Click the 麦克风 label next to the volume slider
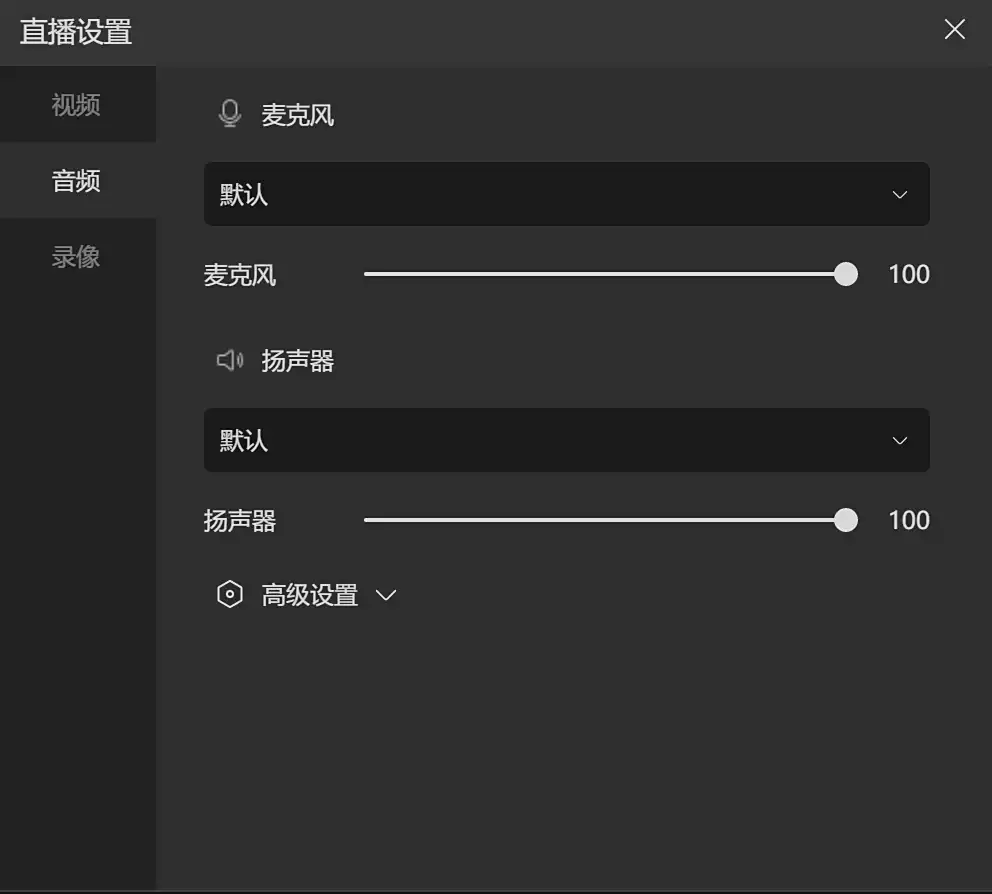The height and width of the screenshot is (894, 992). (240, 275)
